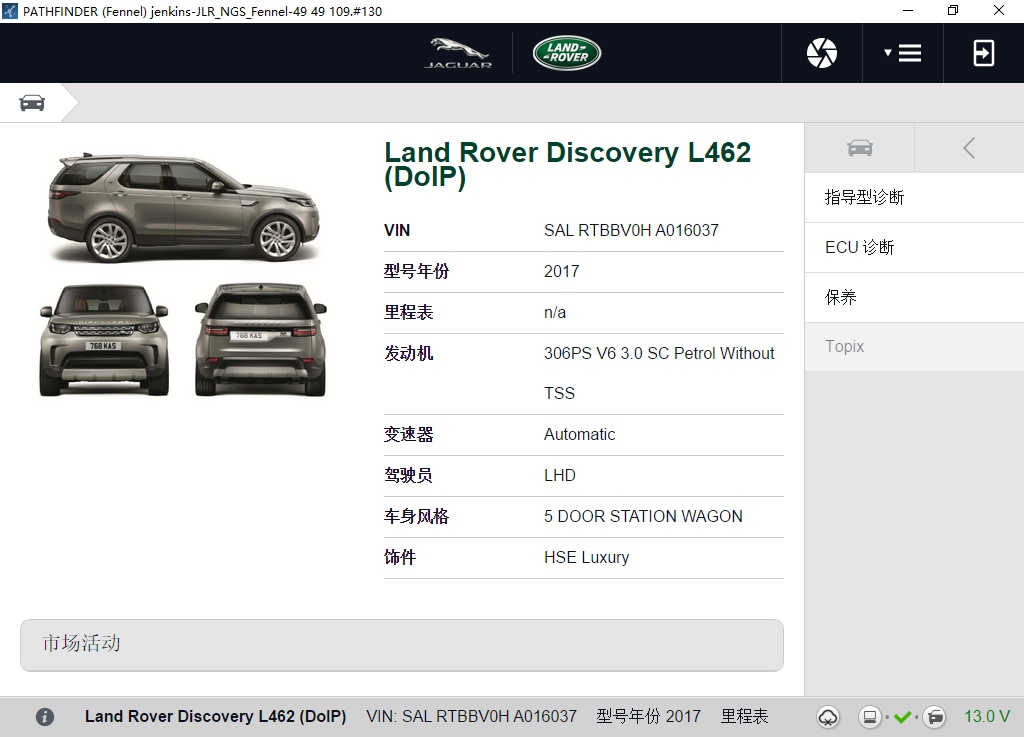Click the VIN value SAL RTBBV0H A016037
This screenshot has width=1024, height=737.
tap(631, 230)
